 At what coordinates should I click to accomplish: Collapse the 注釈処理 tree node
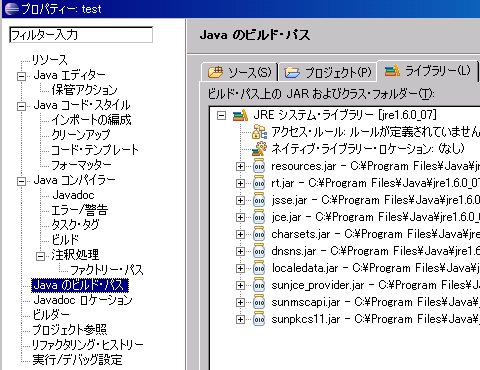click(x=40, y=256)
